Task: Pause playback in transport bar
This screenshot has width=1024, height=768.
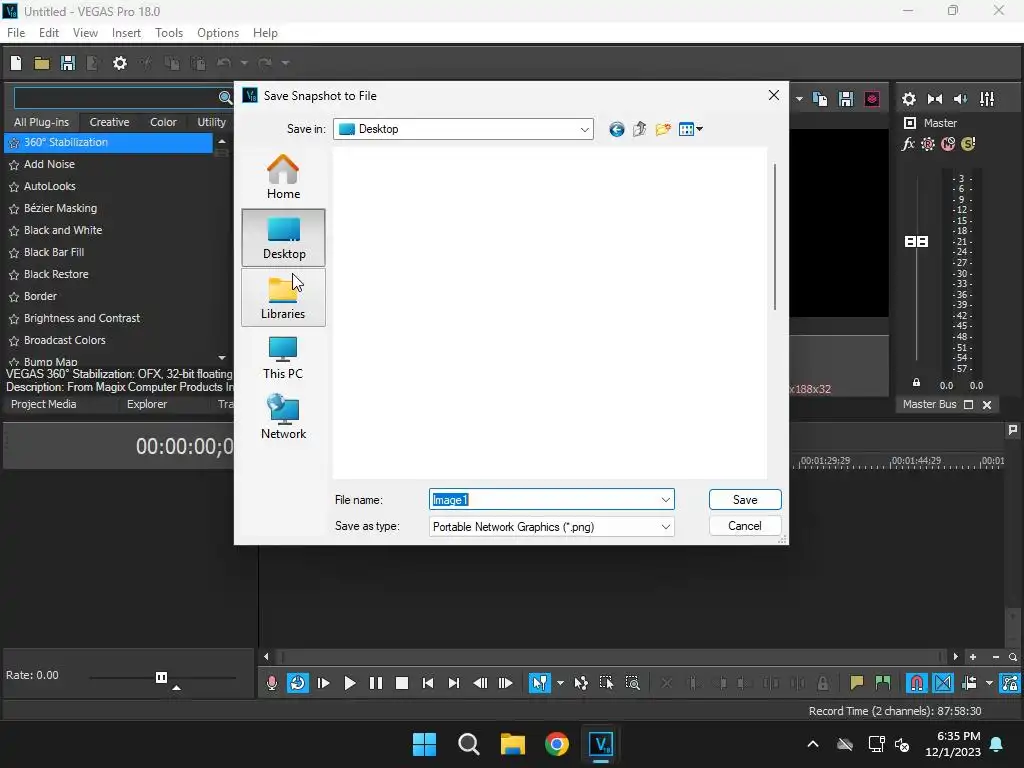Action: [376, 683]
